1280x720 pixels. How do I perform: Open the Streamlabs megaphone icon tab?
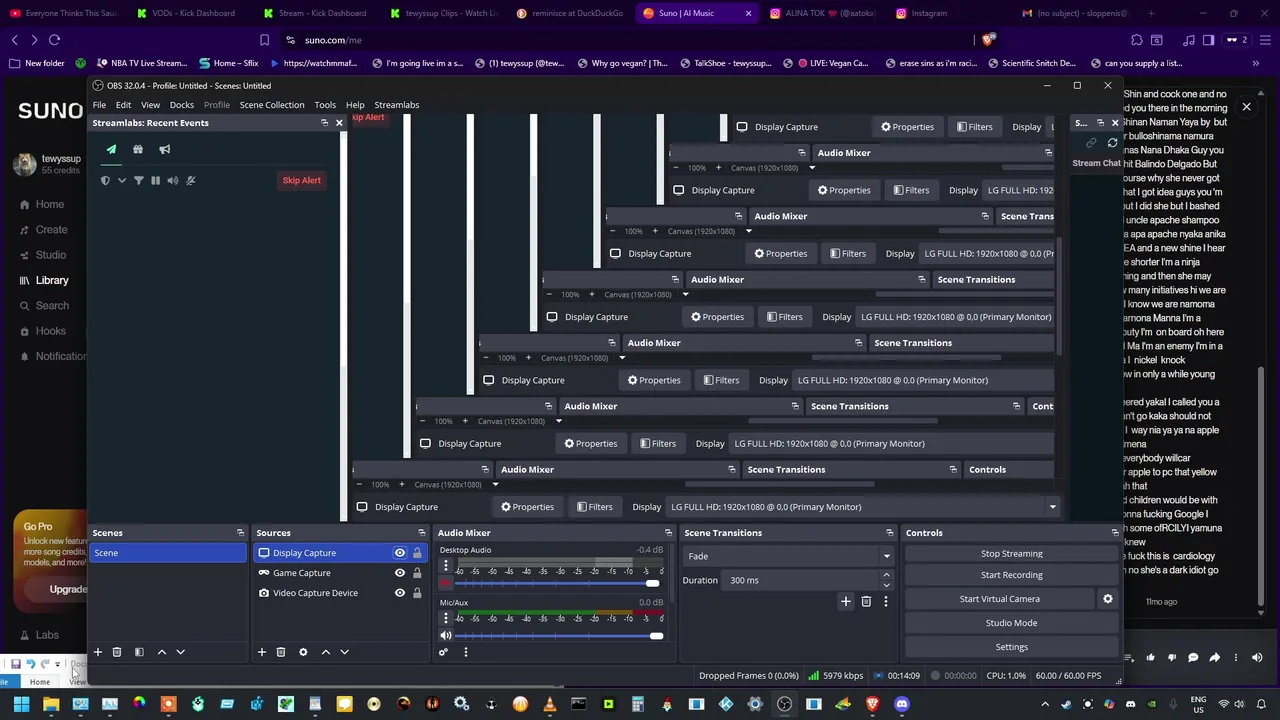(165, 149)
